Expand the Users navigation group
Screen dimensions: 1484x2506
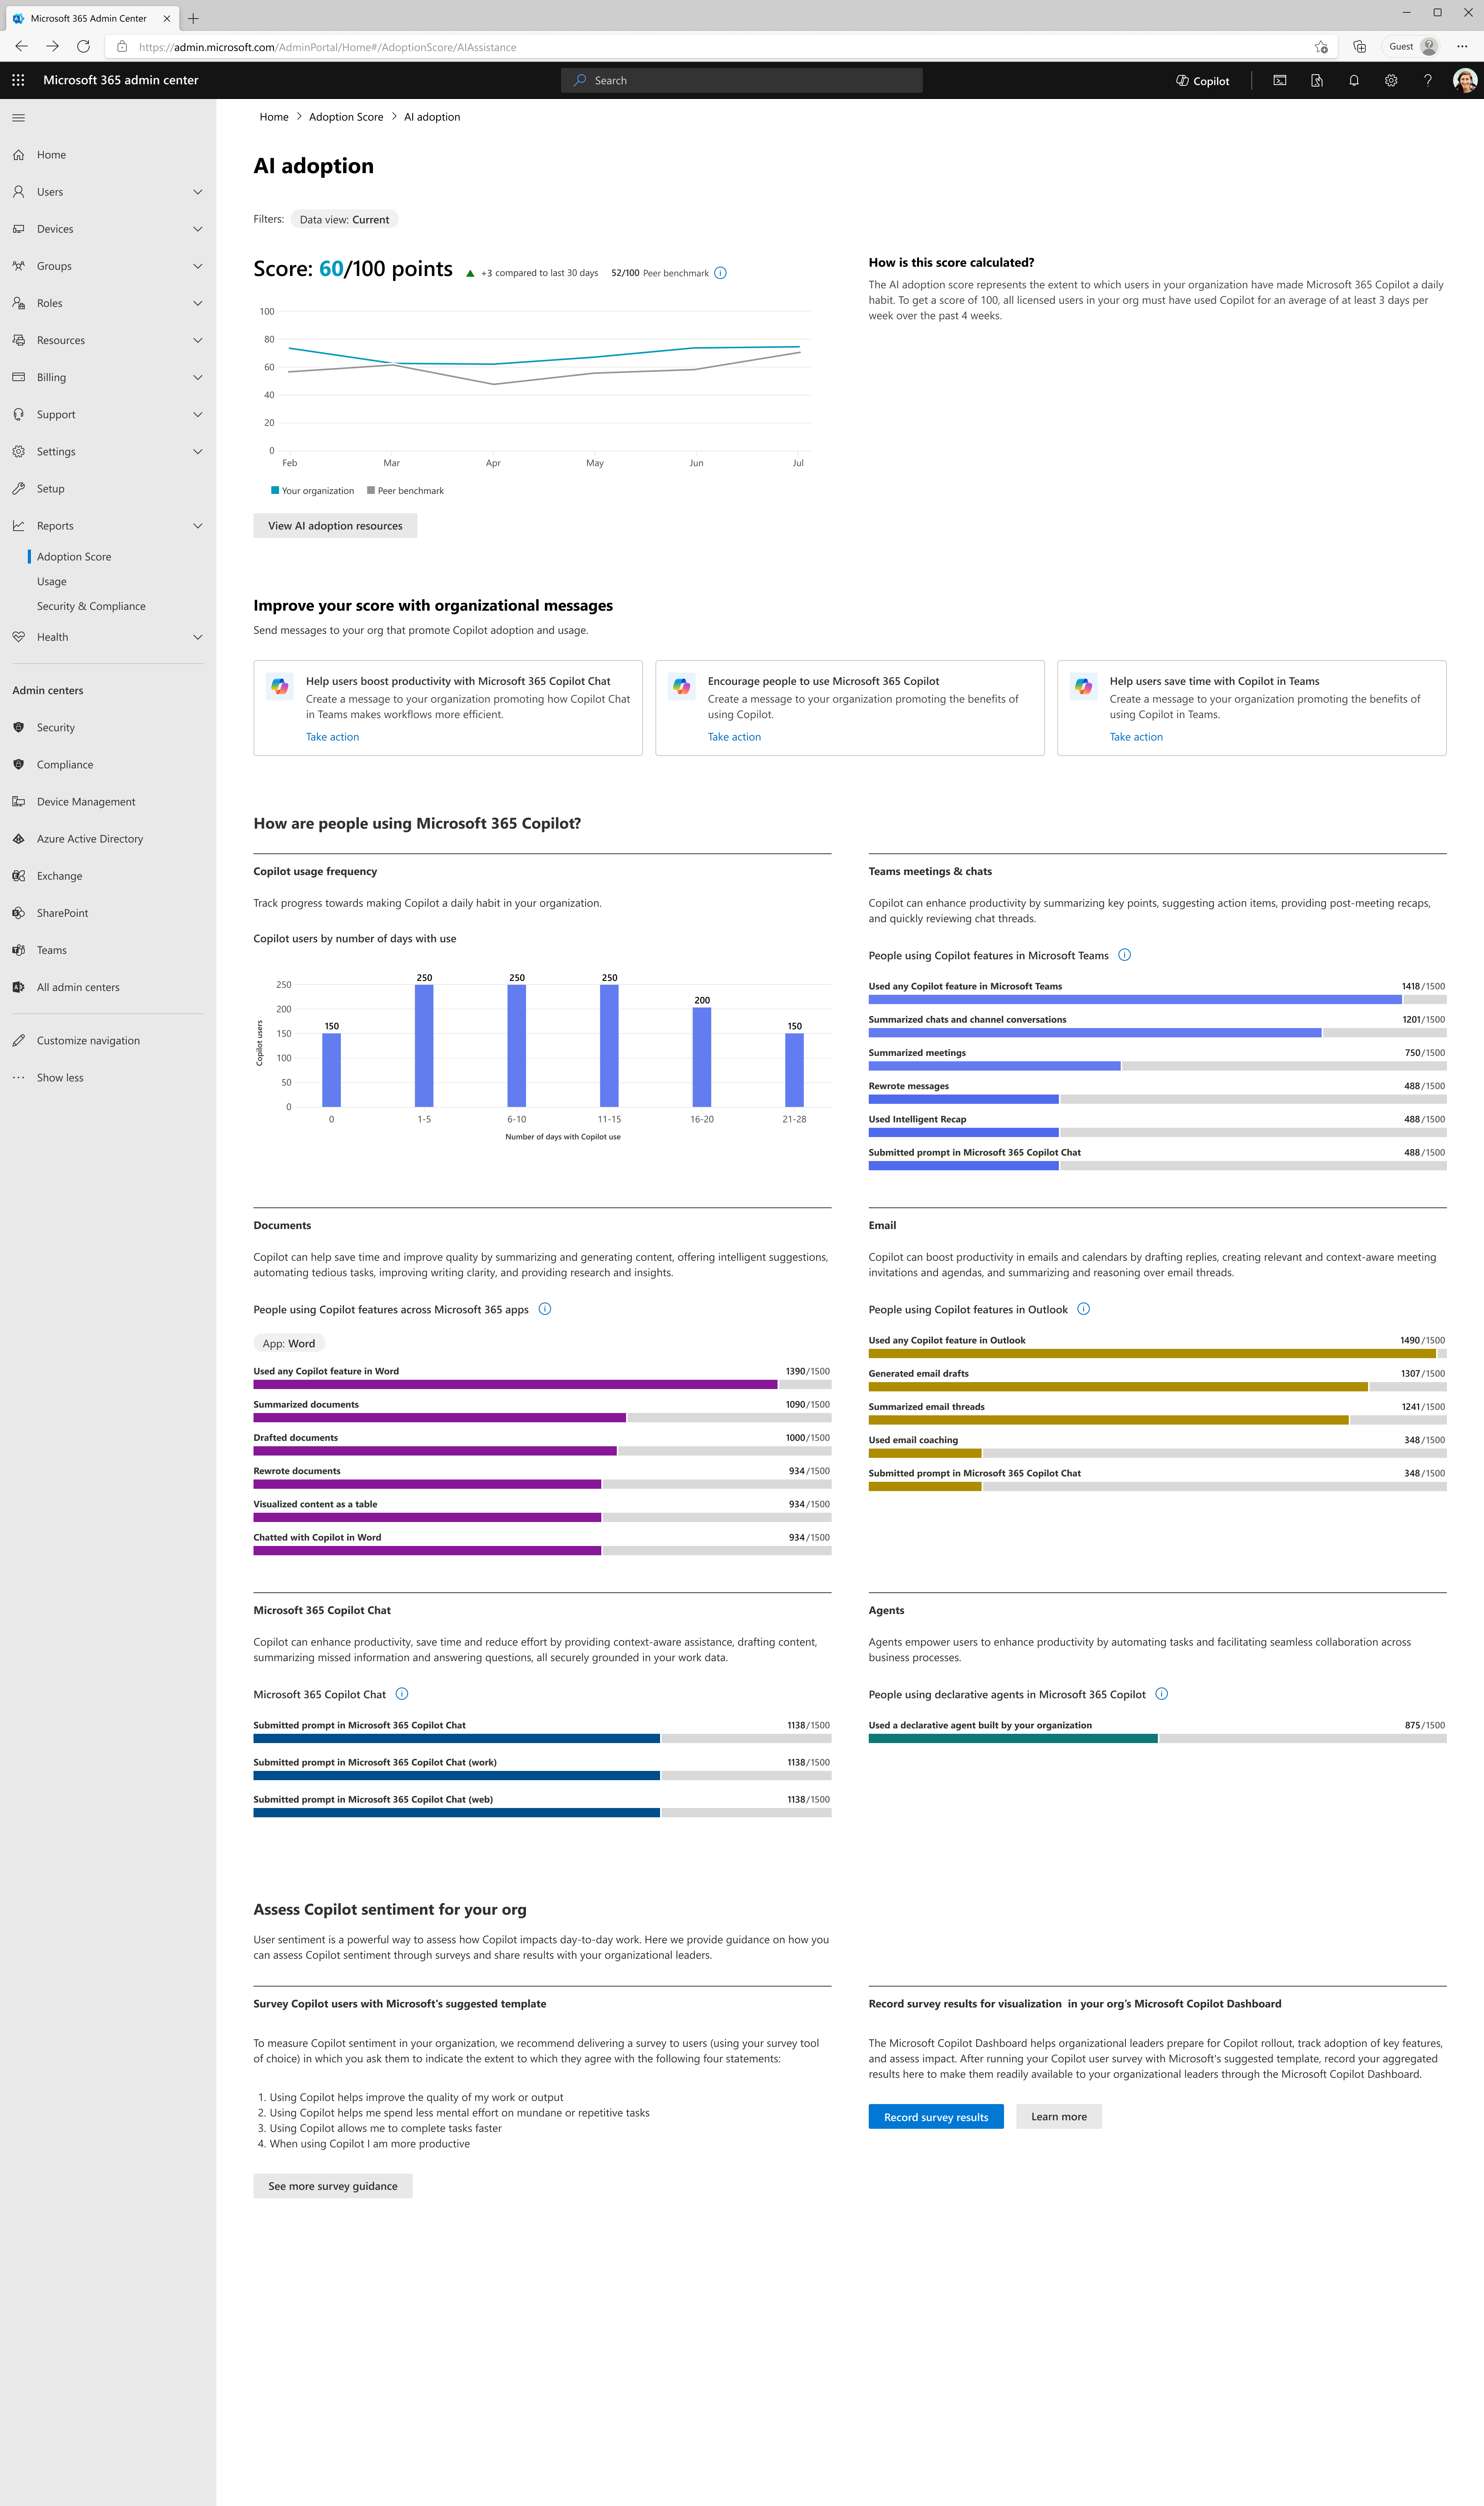click(197, 192)
